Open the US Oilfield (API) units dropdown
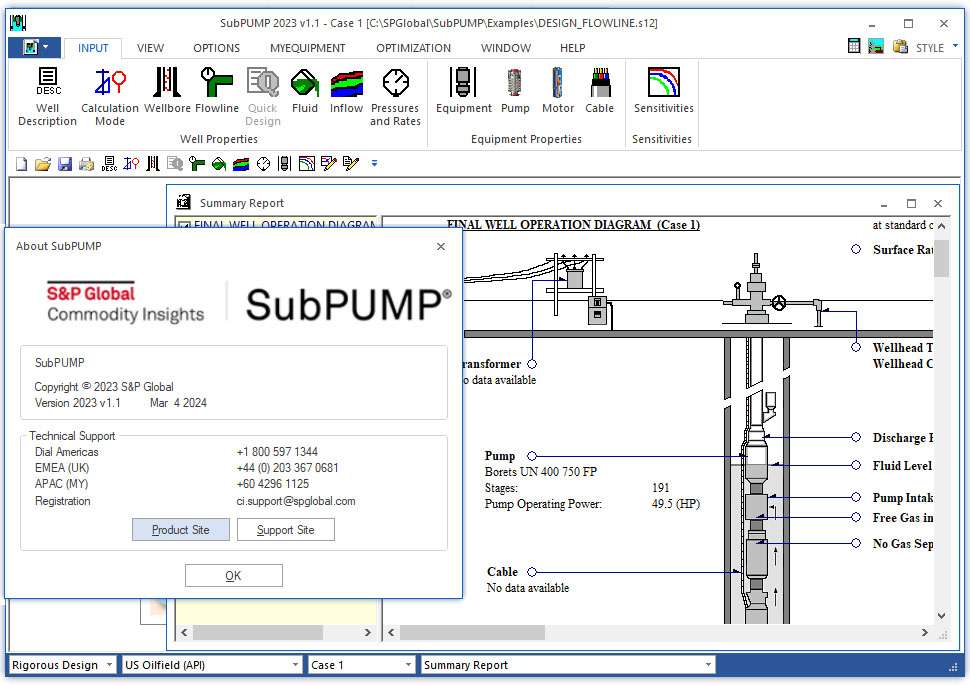This screenshot has height=685, width=970. [295, 665]
